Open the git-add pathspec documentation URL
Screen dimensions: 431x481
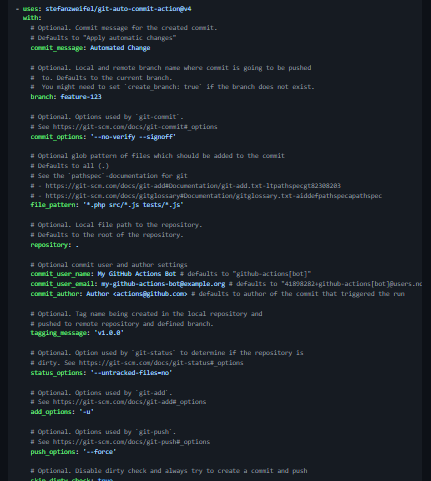click(x=193, y=186)
